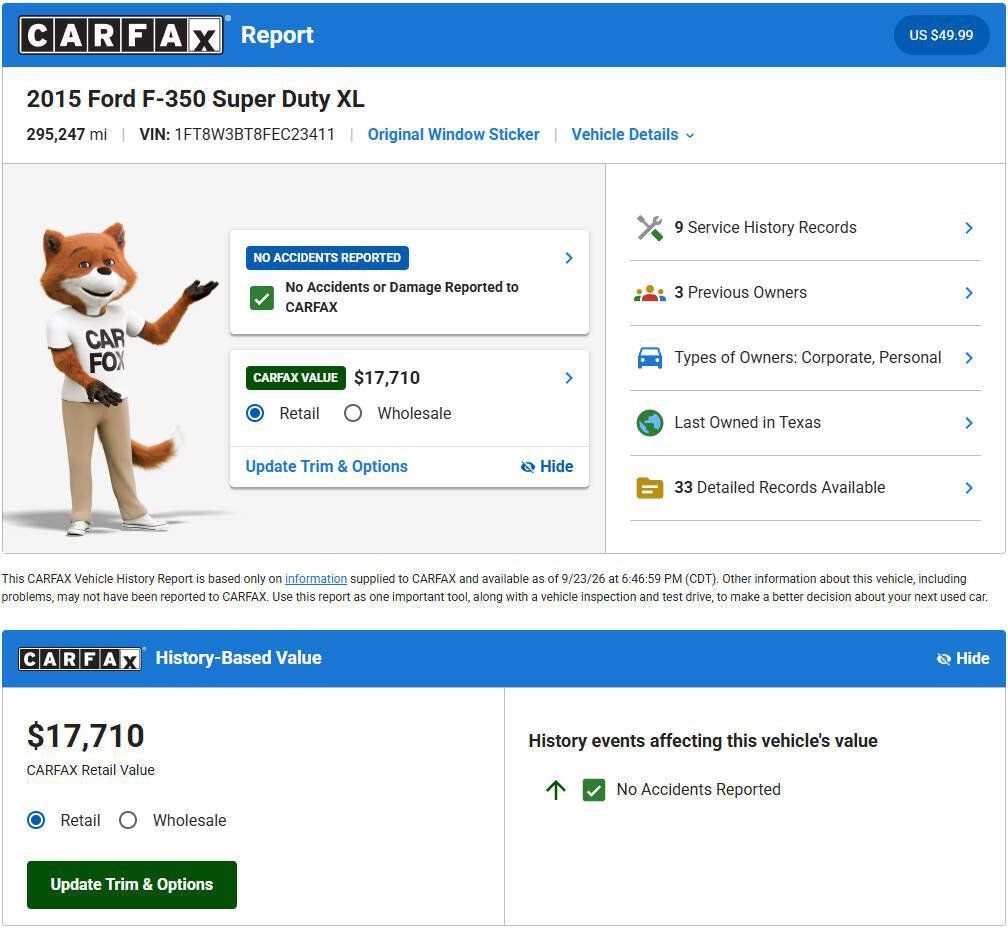Click the US $49.99 price button
Screen dimensions: 1008x928
coord(941,35)
